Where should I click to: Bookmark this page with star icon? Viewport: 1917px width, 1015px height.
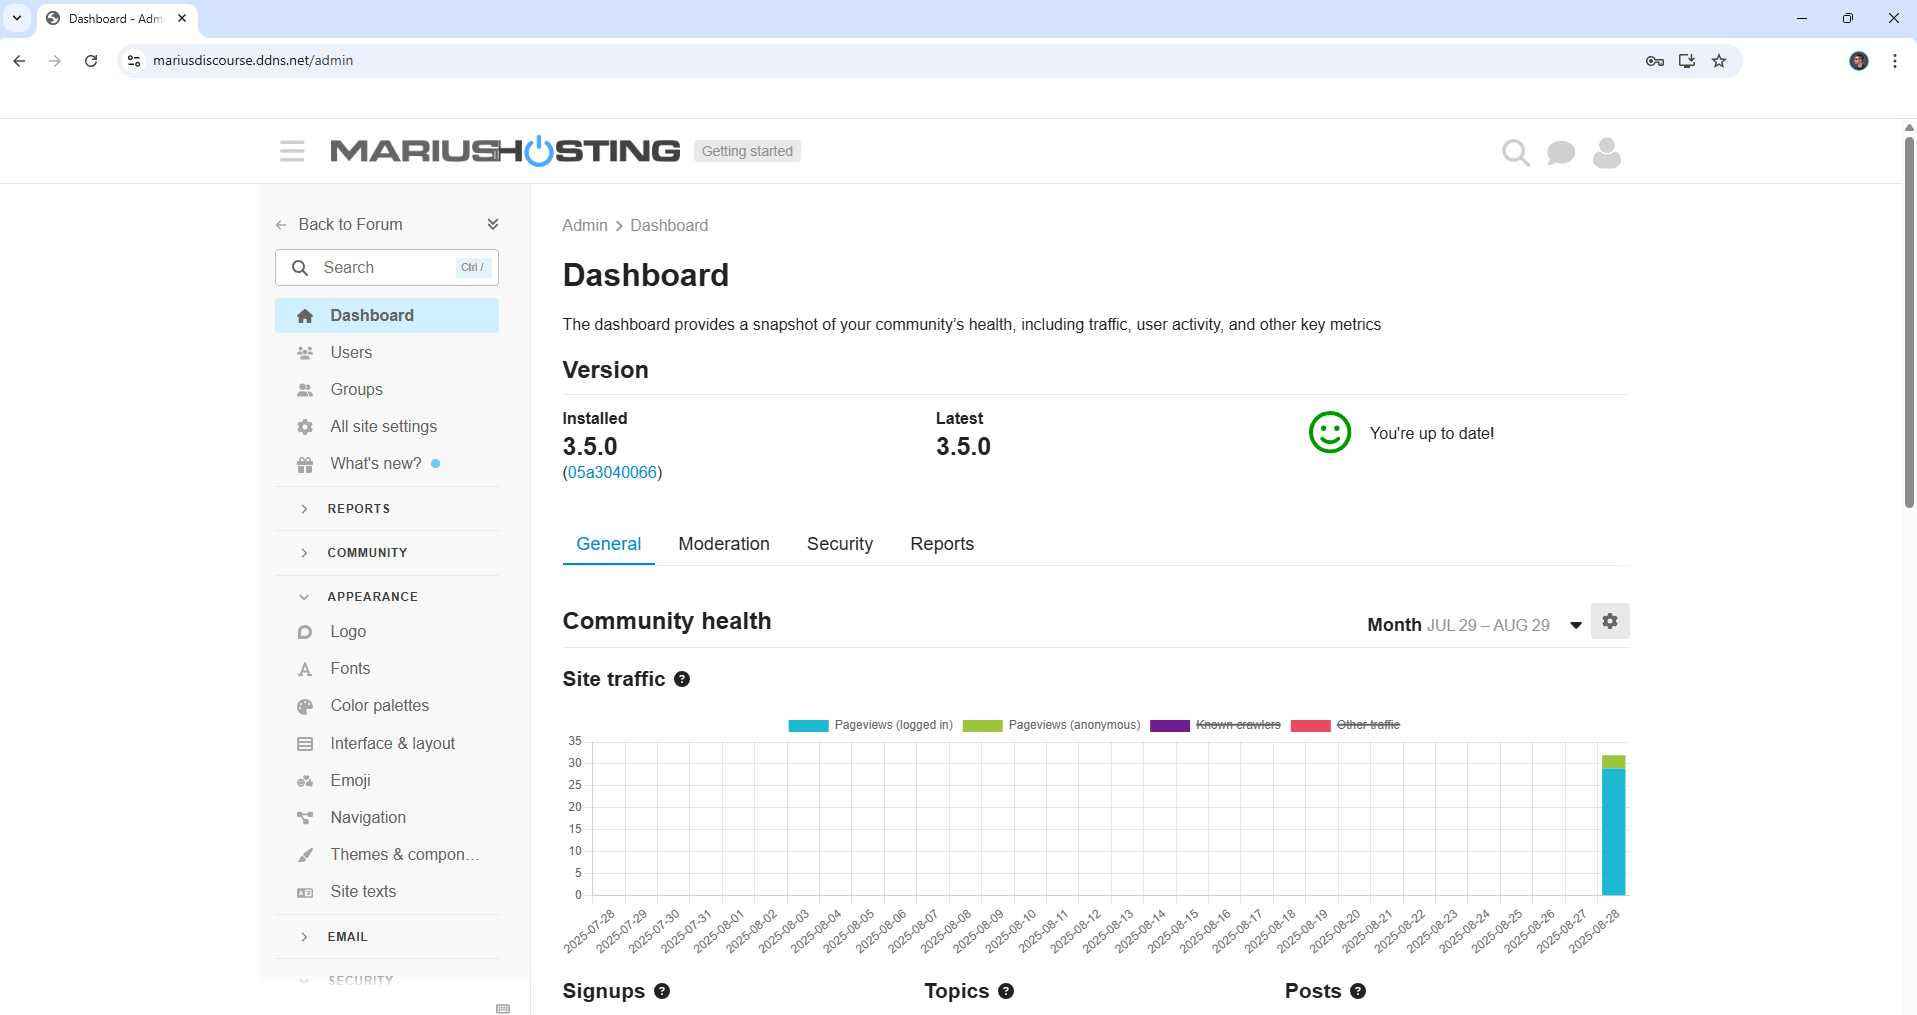pyautogui.click(x=1719, y=61)
